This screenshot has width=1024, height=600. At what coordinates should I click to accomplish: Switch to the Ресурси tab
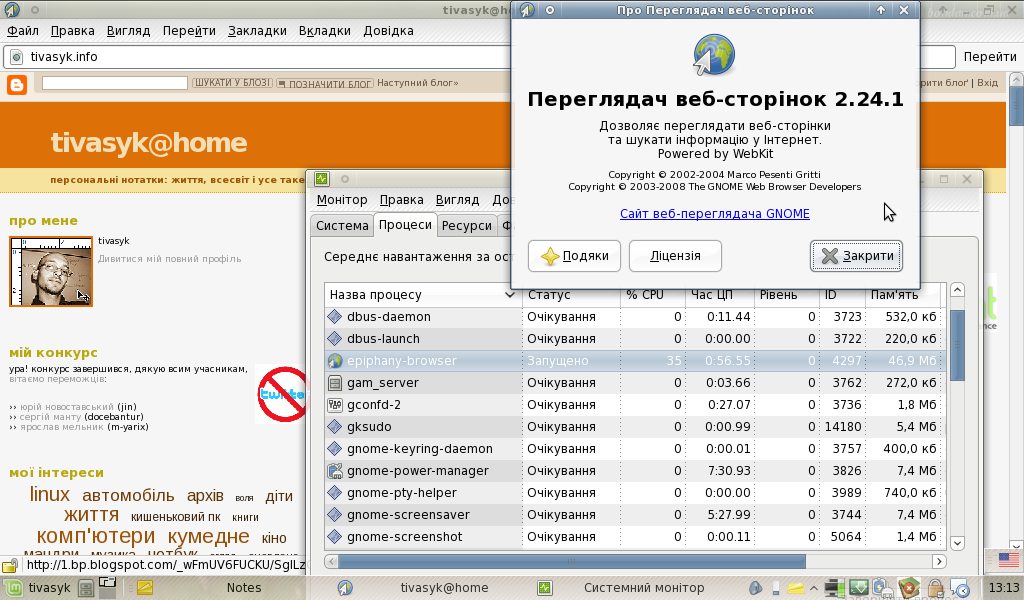click(x=466, y=225)
